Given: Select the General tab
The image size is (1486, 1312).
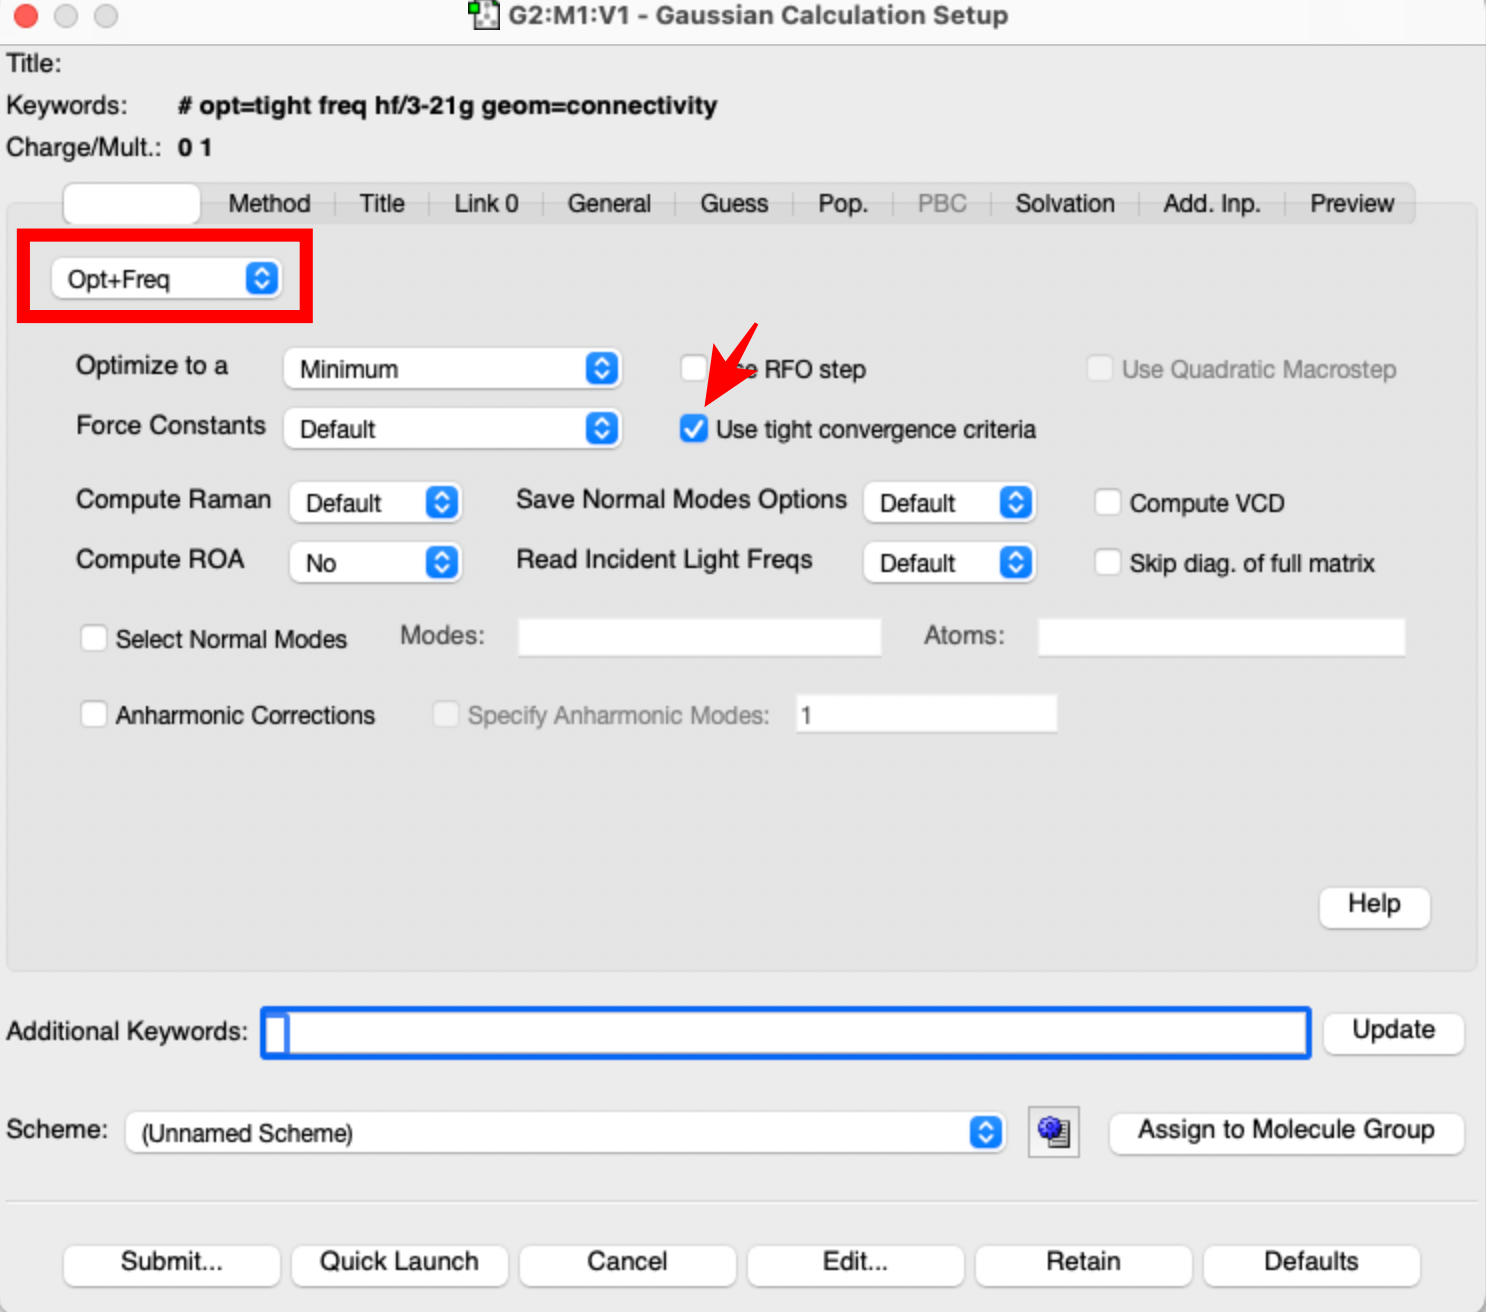Looking at the screenshot, I should [x=609, y=203].
